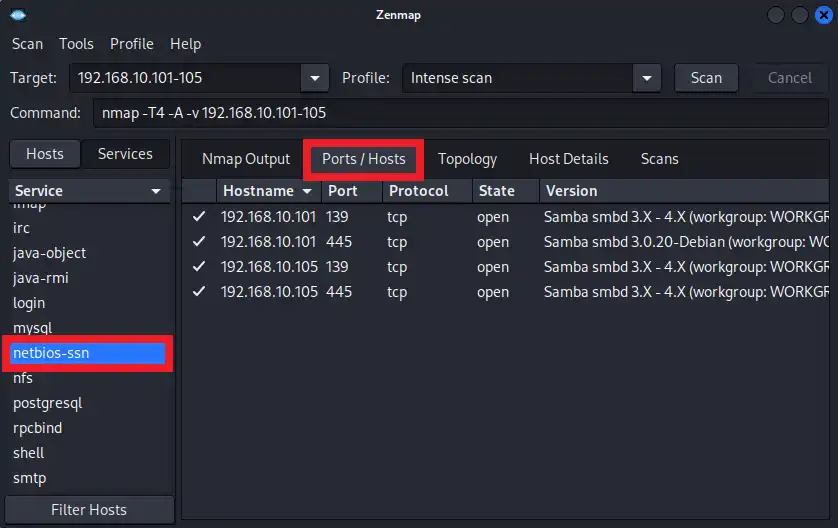Select the netbios-ssn service
This screenshot has width=838, height=528.
88,353
